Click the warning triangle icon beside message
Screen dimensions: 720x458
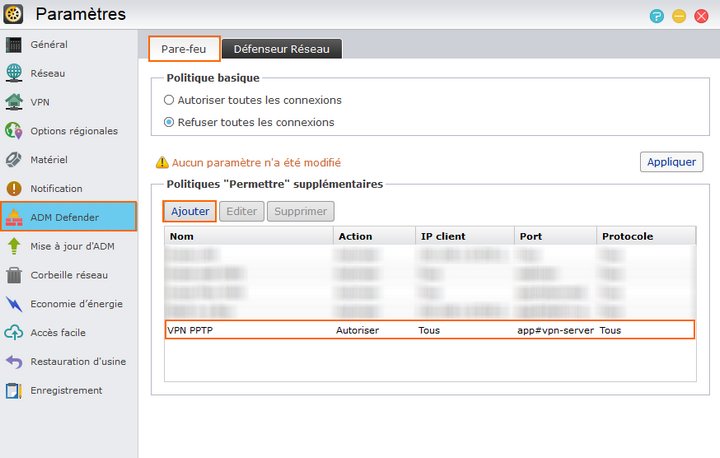click(x=162, y=162)
